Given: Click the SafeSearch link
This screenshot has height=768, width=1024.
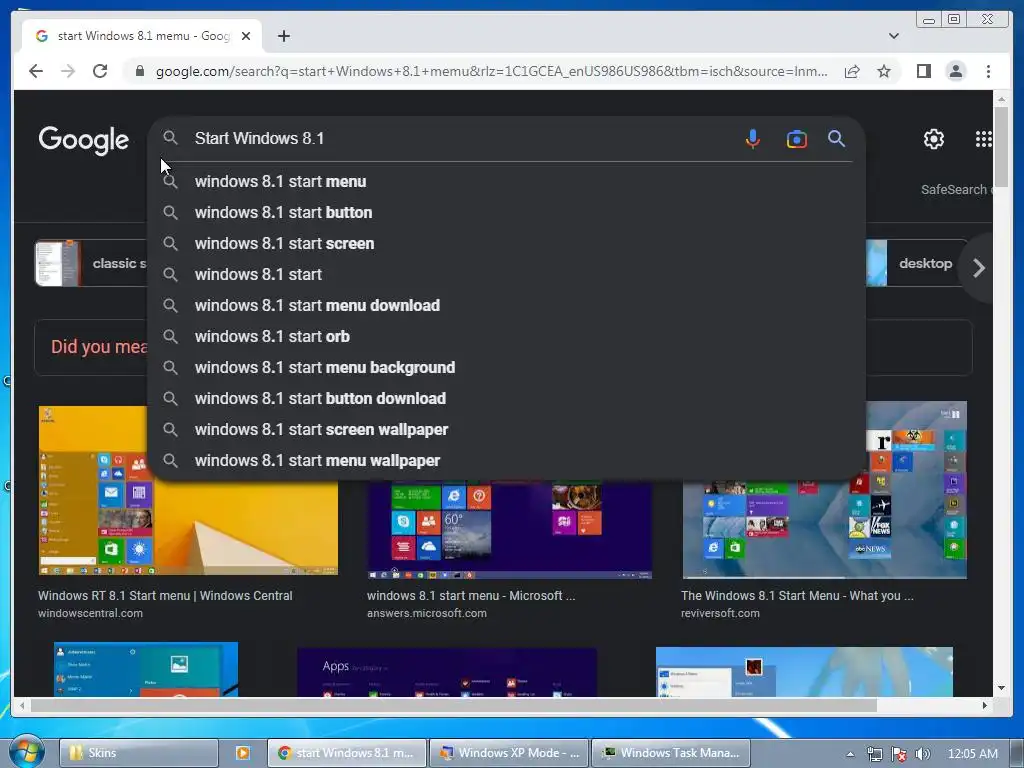Looking at the screenshot, I should [x=956, y=189].
